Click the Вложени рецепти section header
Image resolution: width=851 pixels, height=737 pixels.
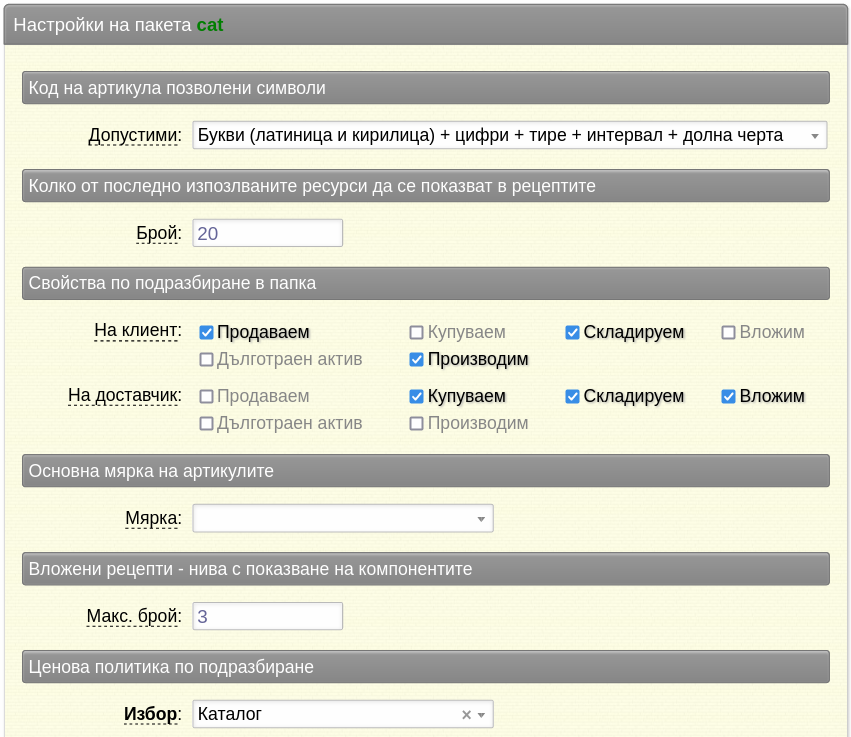pyautogui.click(x=426, y=569)
